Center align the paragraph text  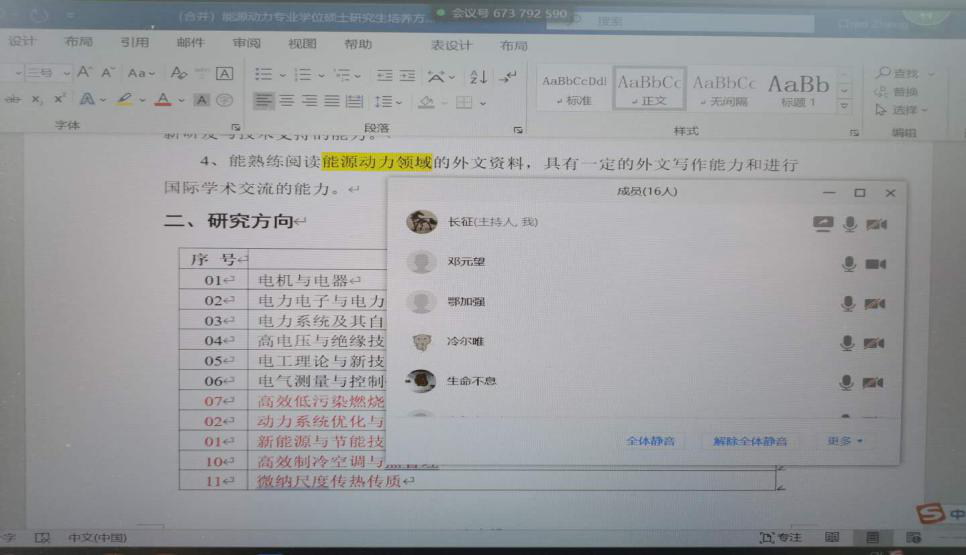click(x=285, y=101)
